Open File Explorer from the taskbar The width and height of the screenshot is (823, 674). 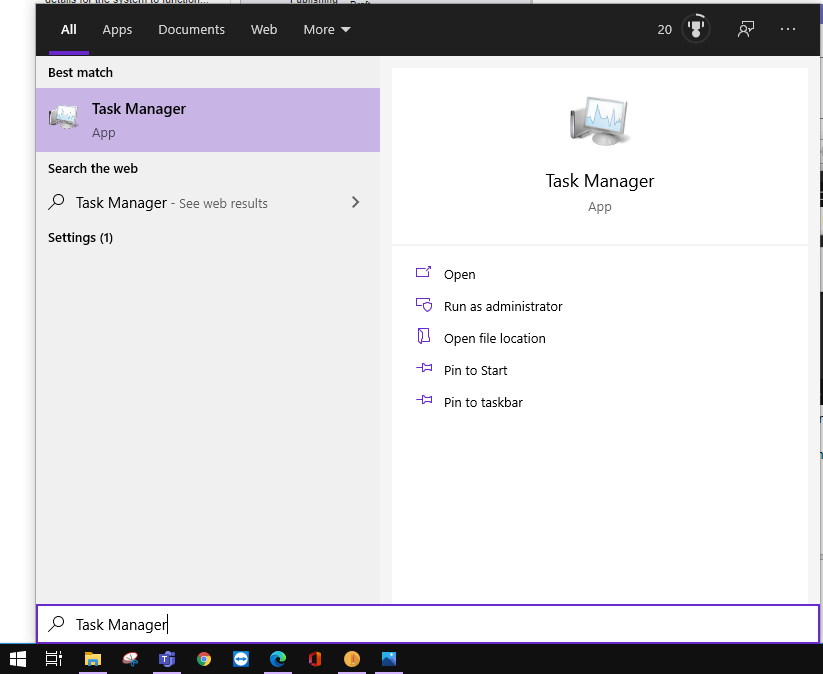pyautogui.click(x=93, y=659)
